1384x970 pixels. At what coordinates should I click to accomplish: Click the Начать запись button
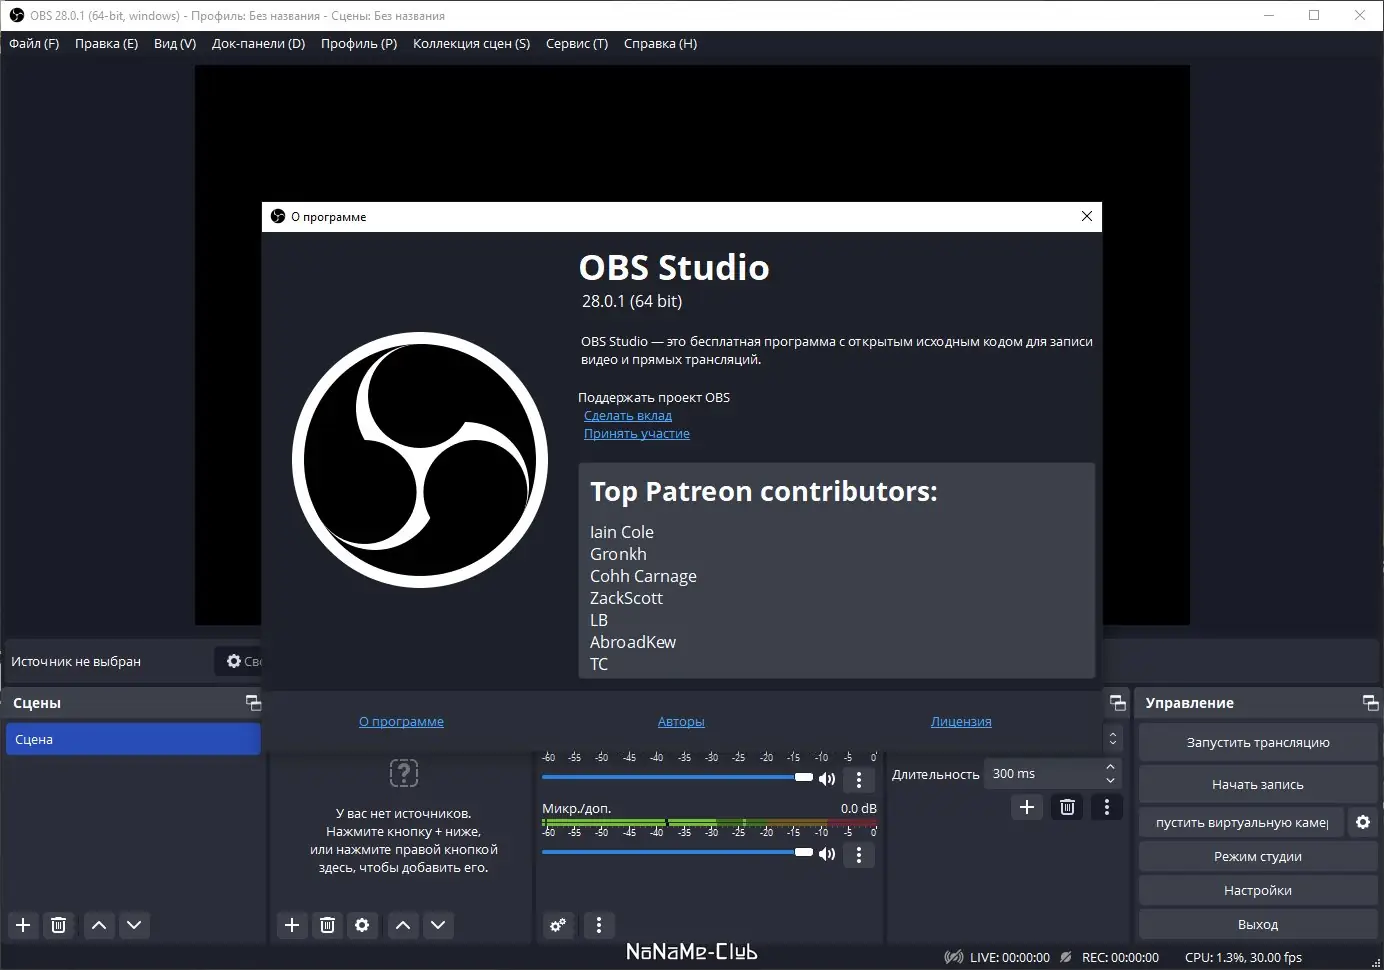(1258, 785)
